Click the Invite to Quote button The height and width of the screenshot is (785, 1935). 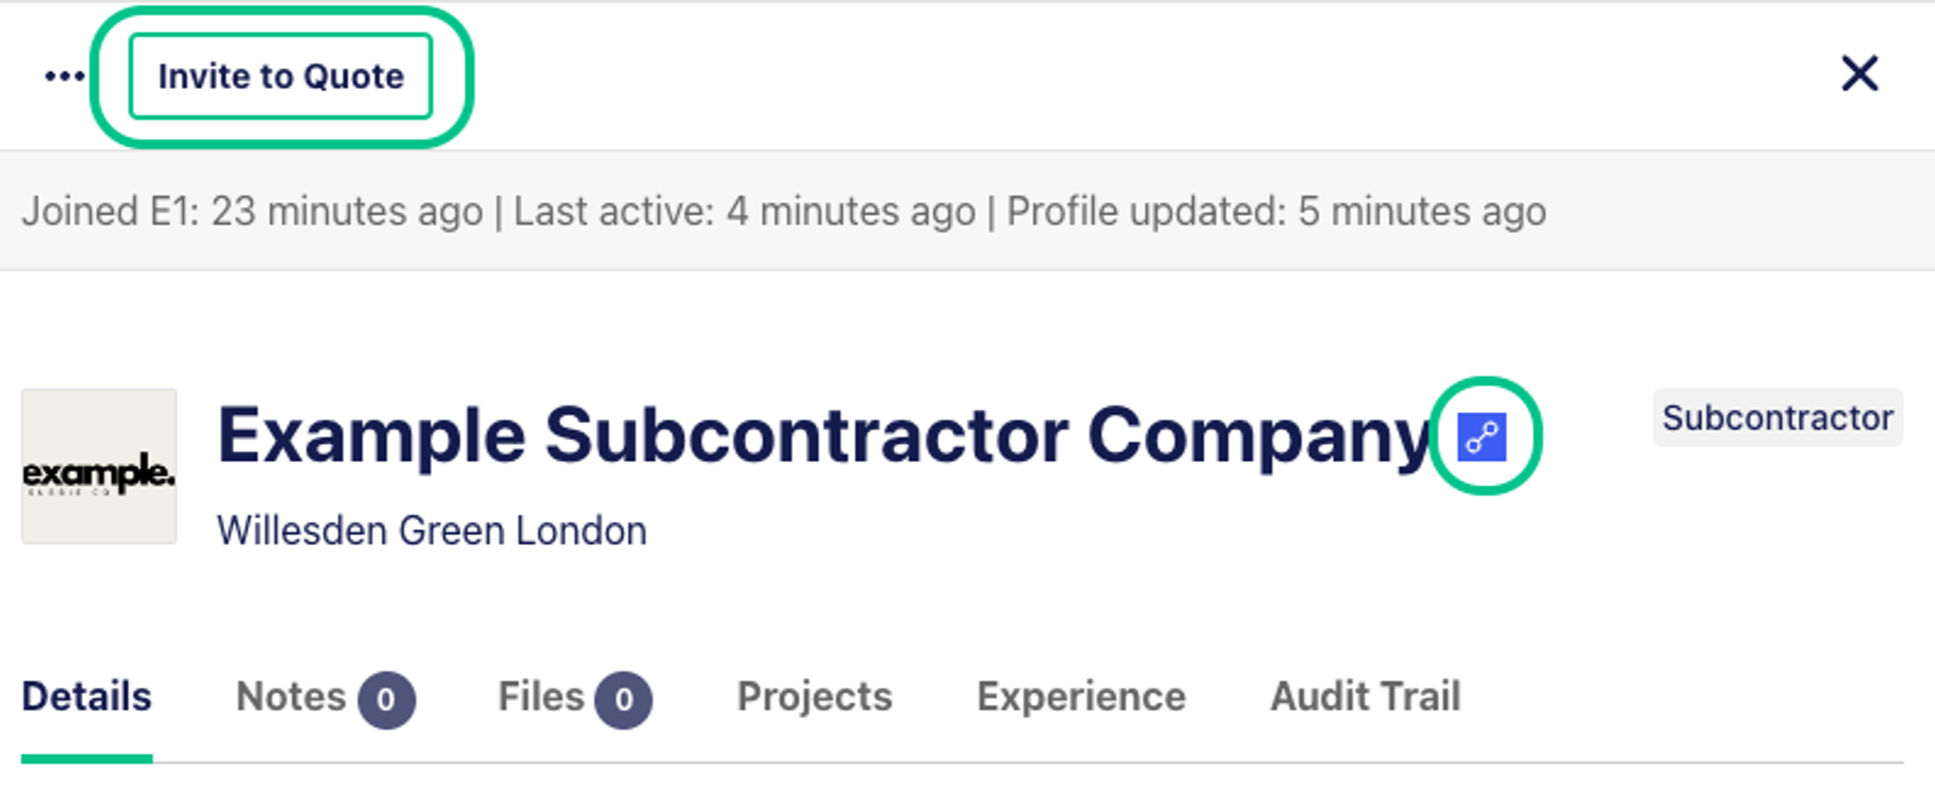tap(281, 76)
